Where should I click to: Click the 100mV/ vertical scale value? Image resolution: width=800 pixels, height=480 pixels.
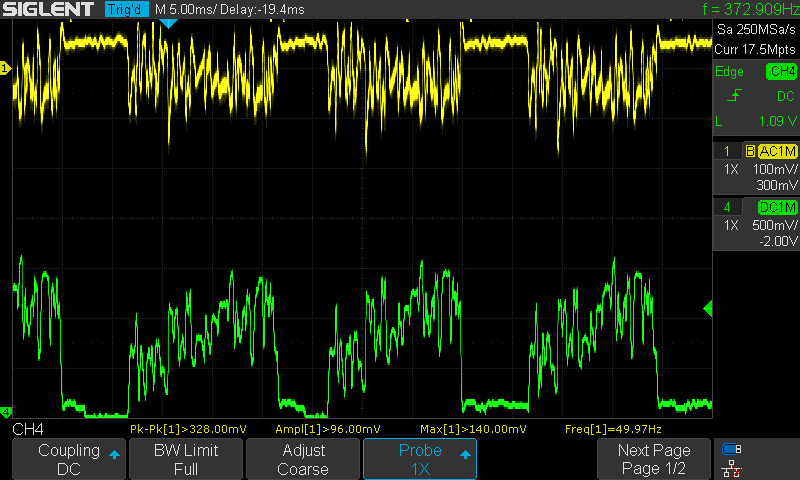pos(775,169)
